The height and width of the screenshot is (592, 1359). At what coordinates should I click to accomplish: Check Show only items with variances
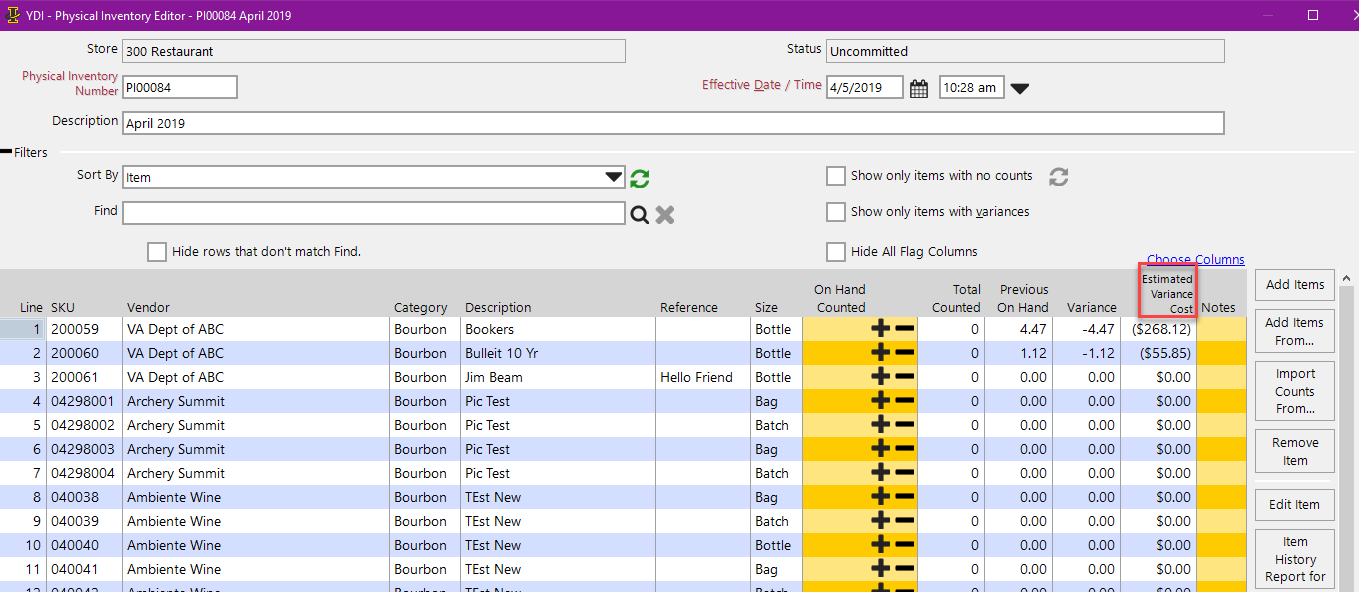point(836,212)
